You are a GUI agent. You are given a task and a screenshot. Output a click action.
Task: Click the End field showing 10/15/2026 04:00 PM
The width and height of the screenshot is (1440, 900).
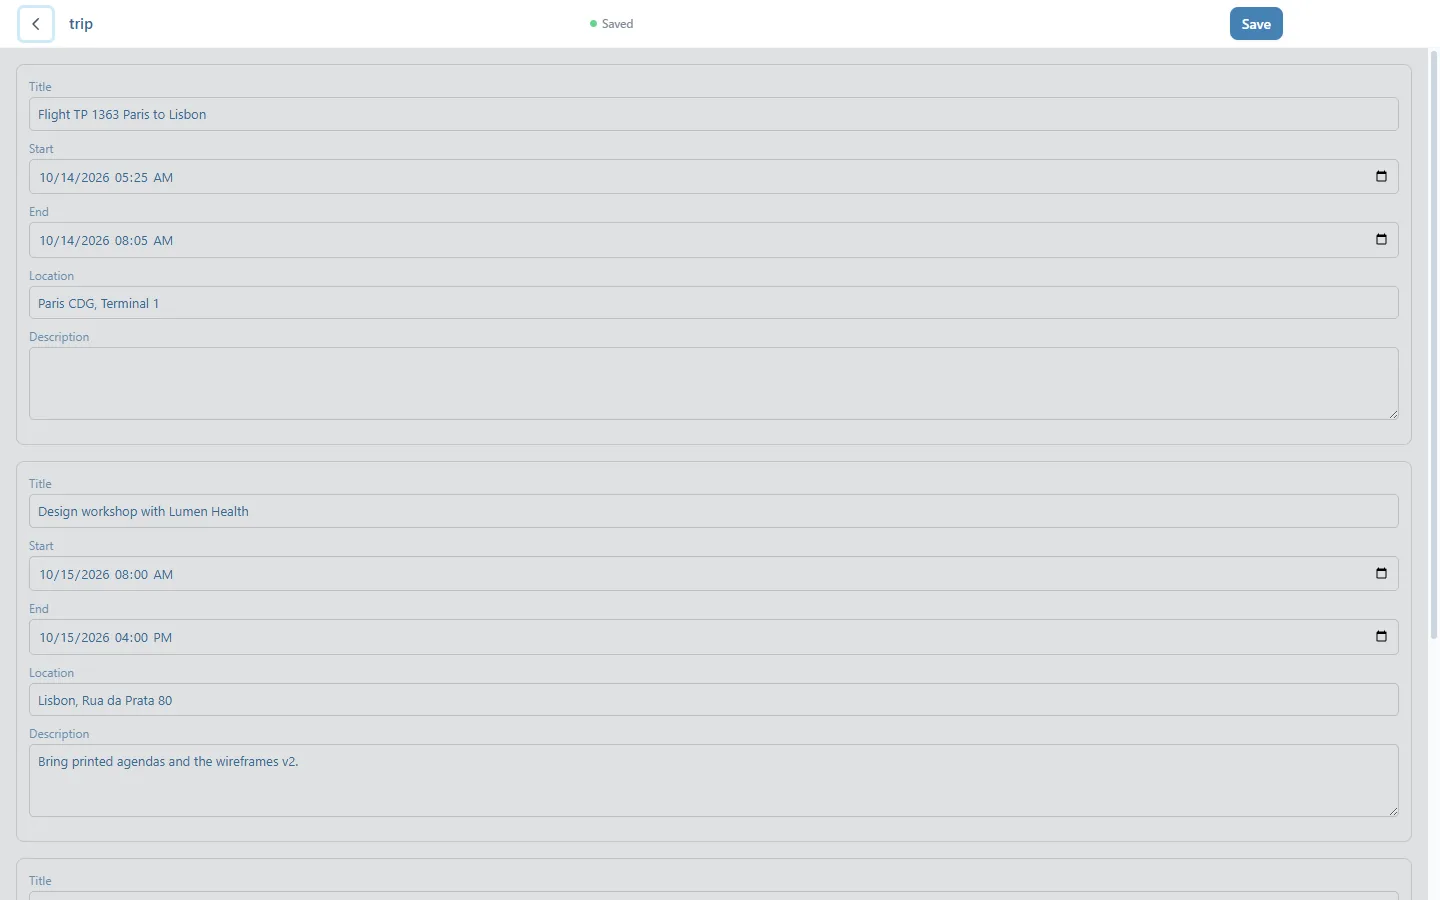(714, 637)
